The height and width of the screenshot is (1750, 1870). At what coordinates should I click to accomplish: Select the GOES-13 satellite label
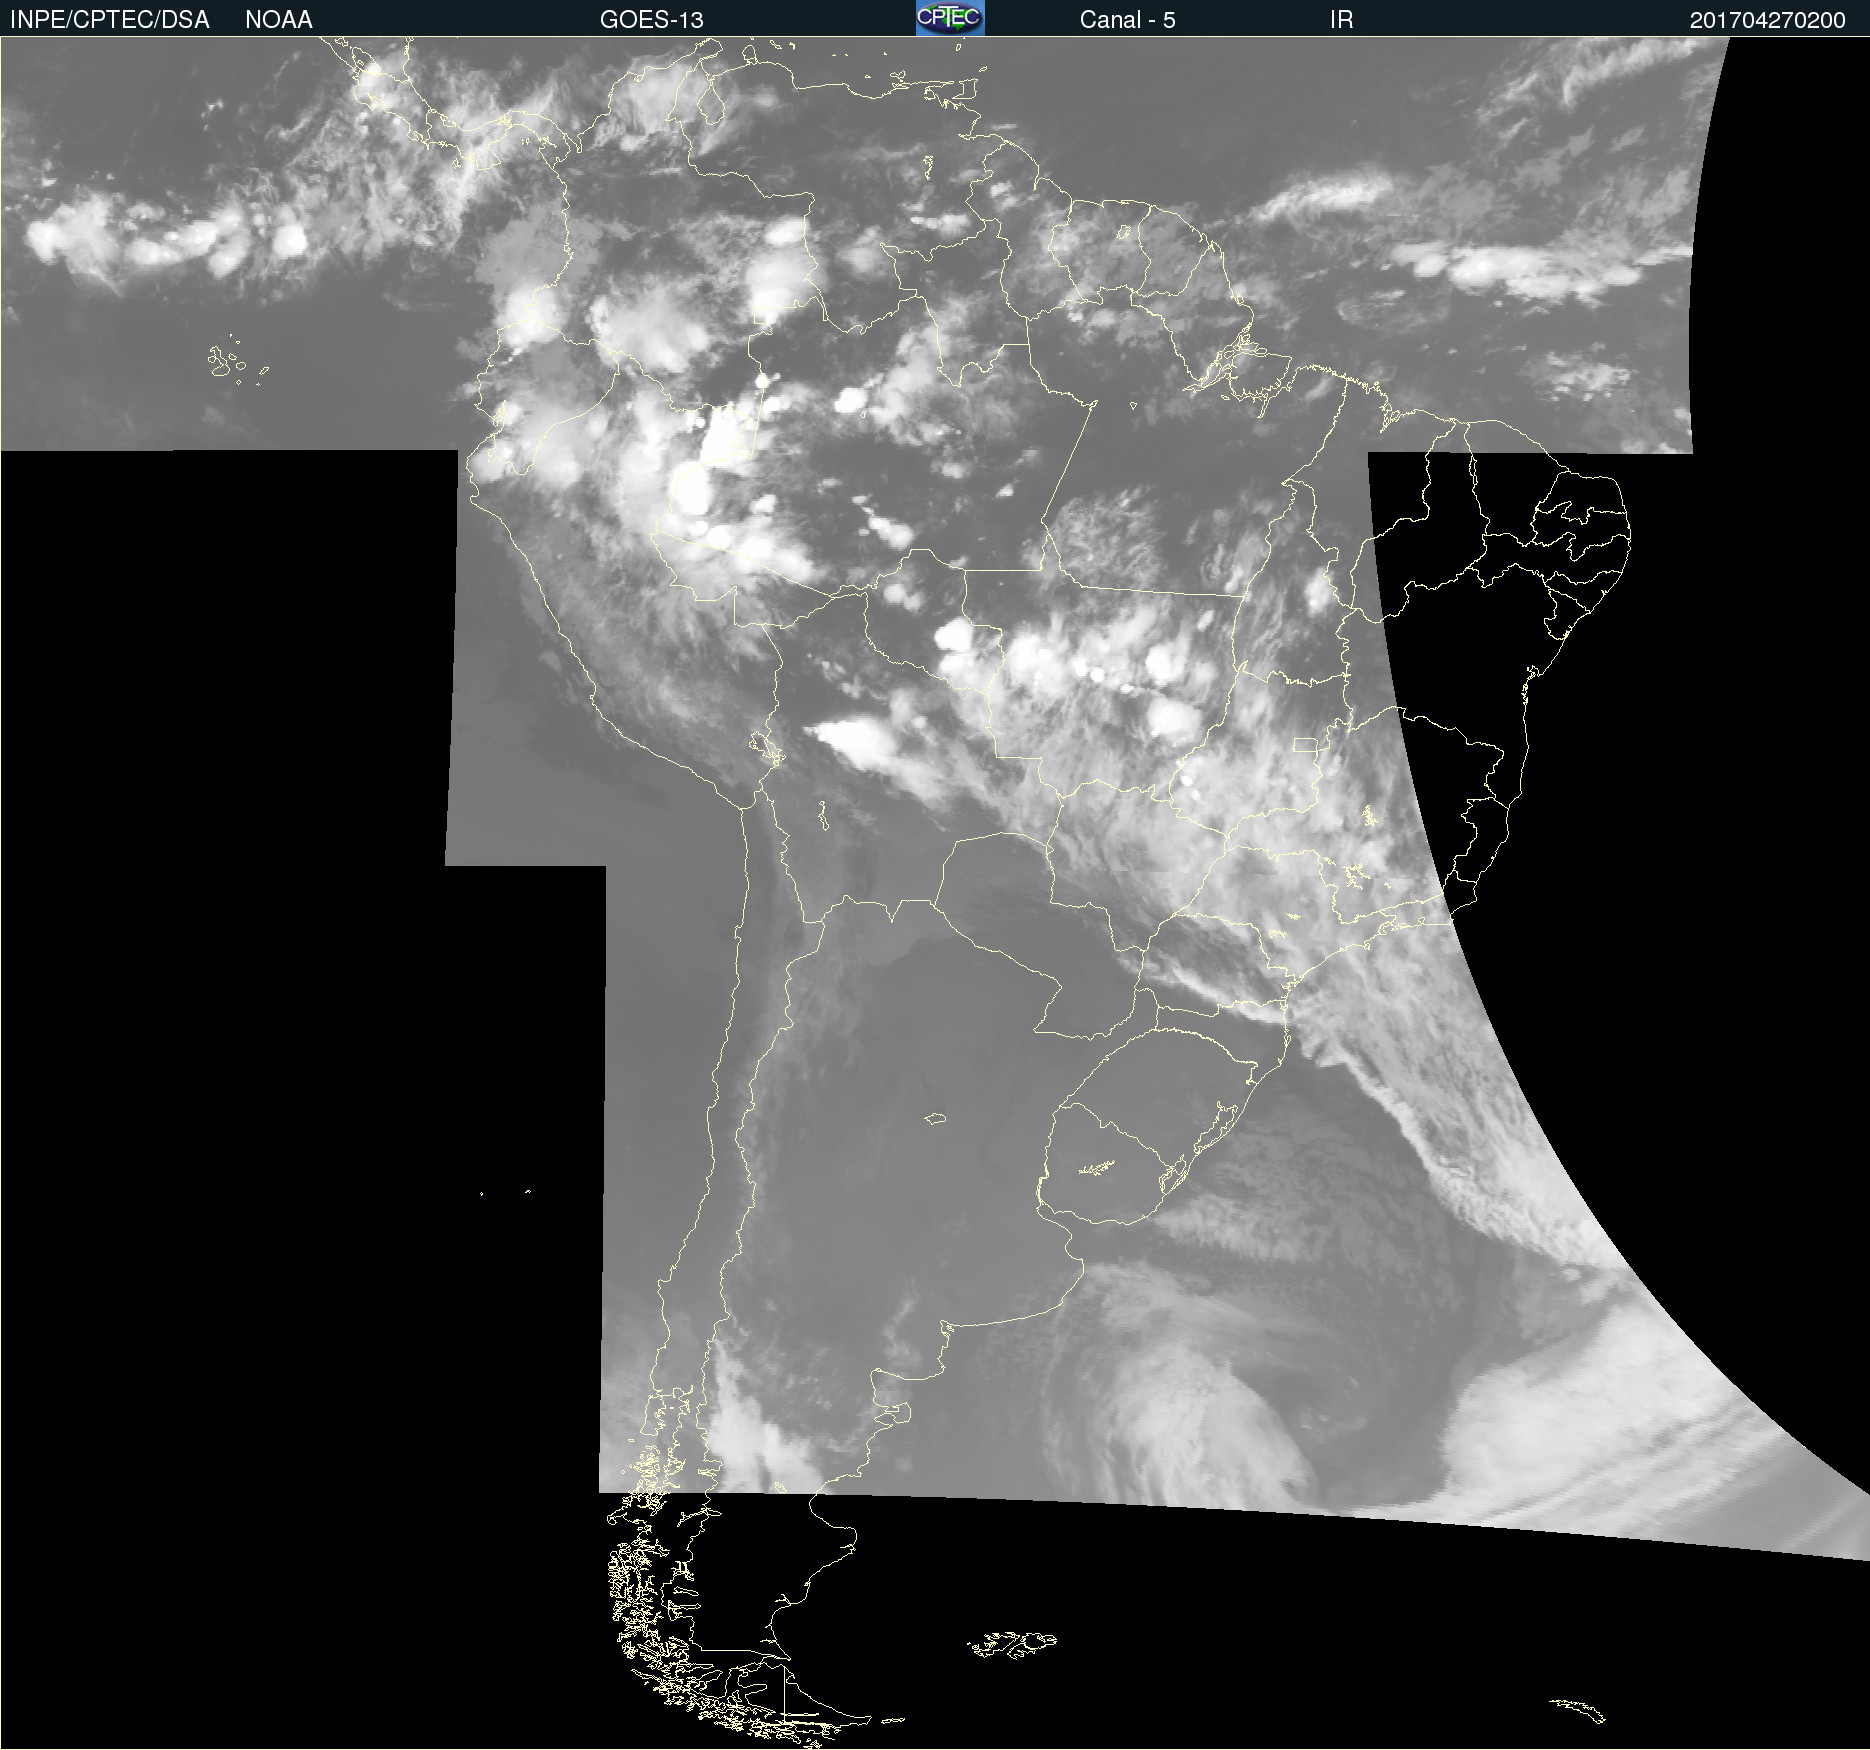(x=652, y=20)
